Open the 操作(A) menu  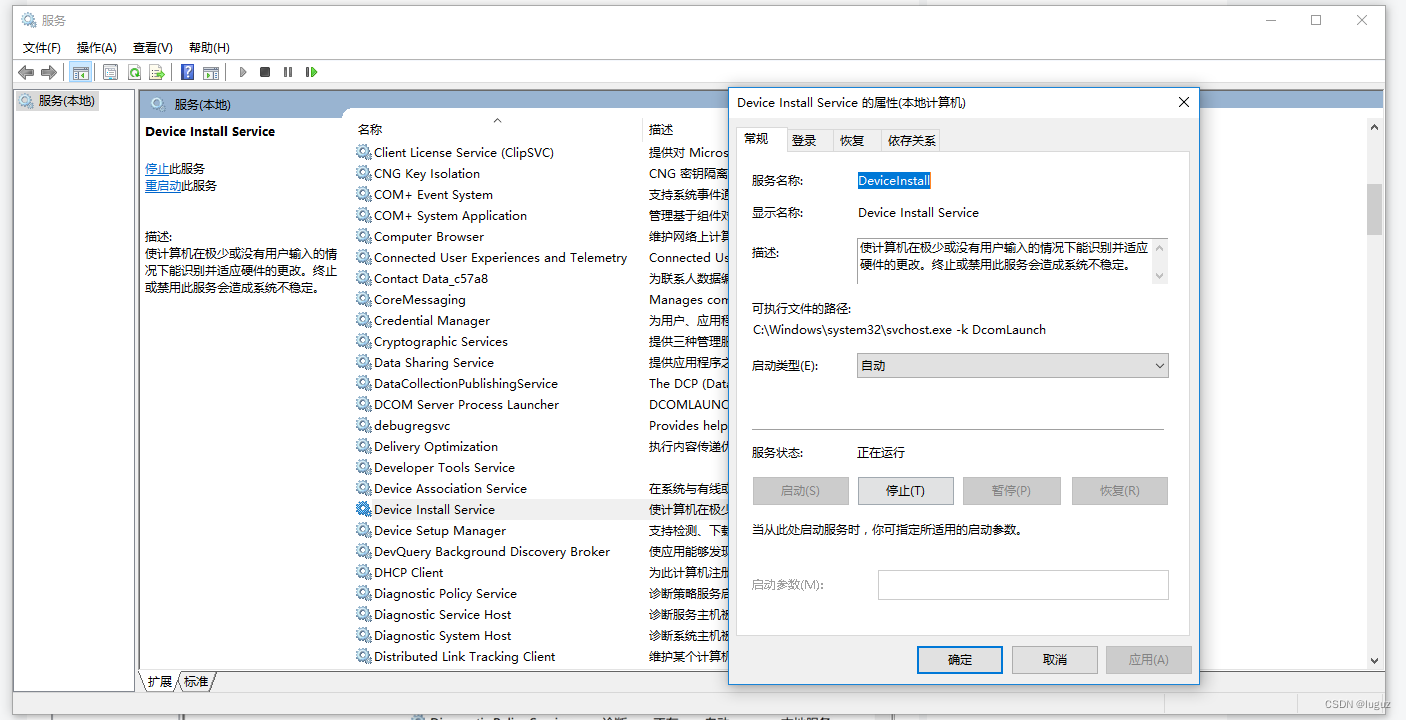(x=96, y=46)
